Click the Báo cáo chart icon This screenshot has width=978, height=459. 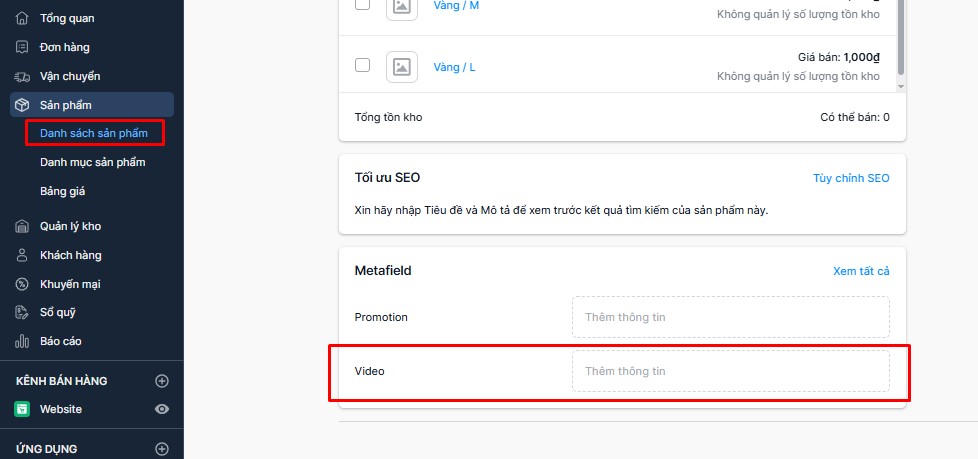22,341
